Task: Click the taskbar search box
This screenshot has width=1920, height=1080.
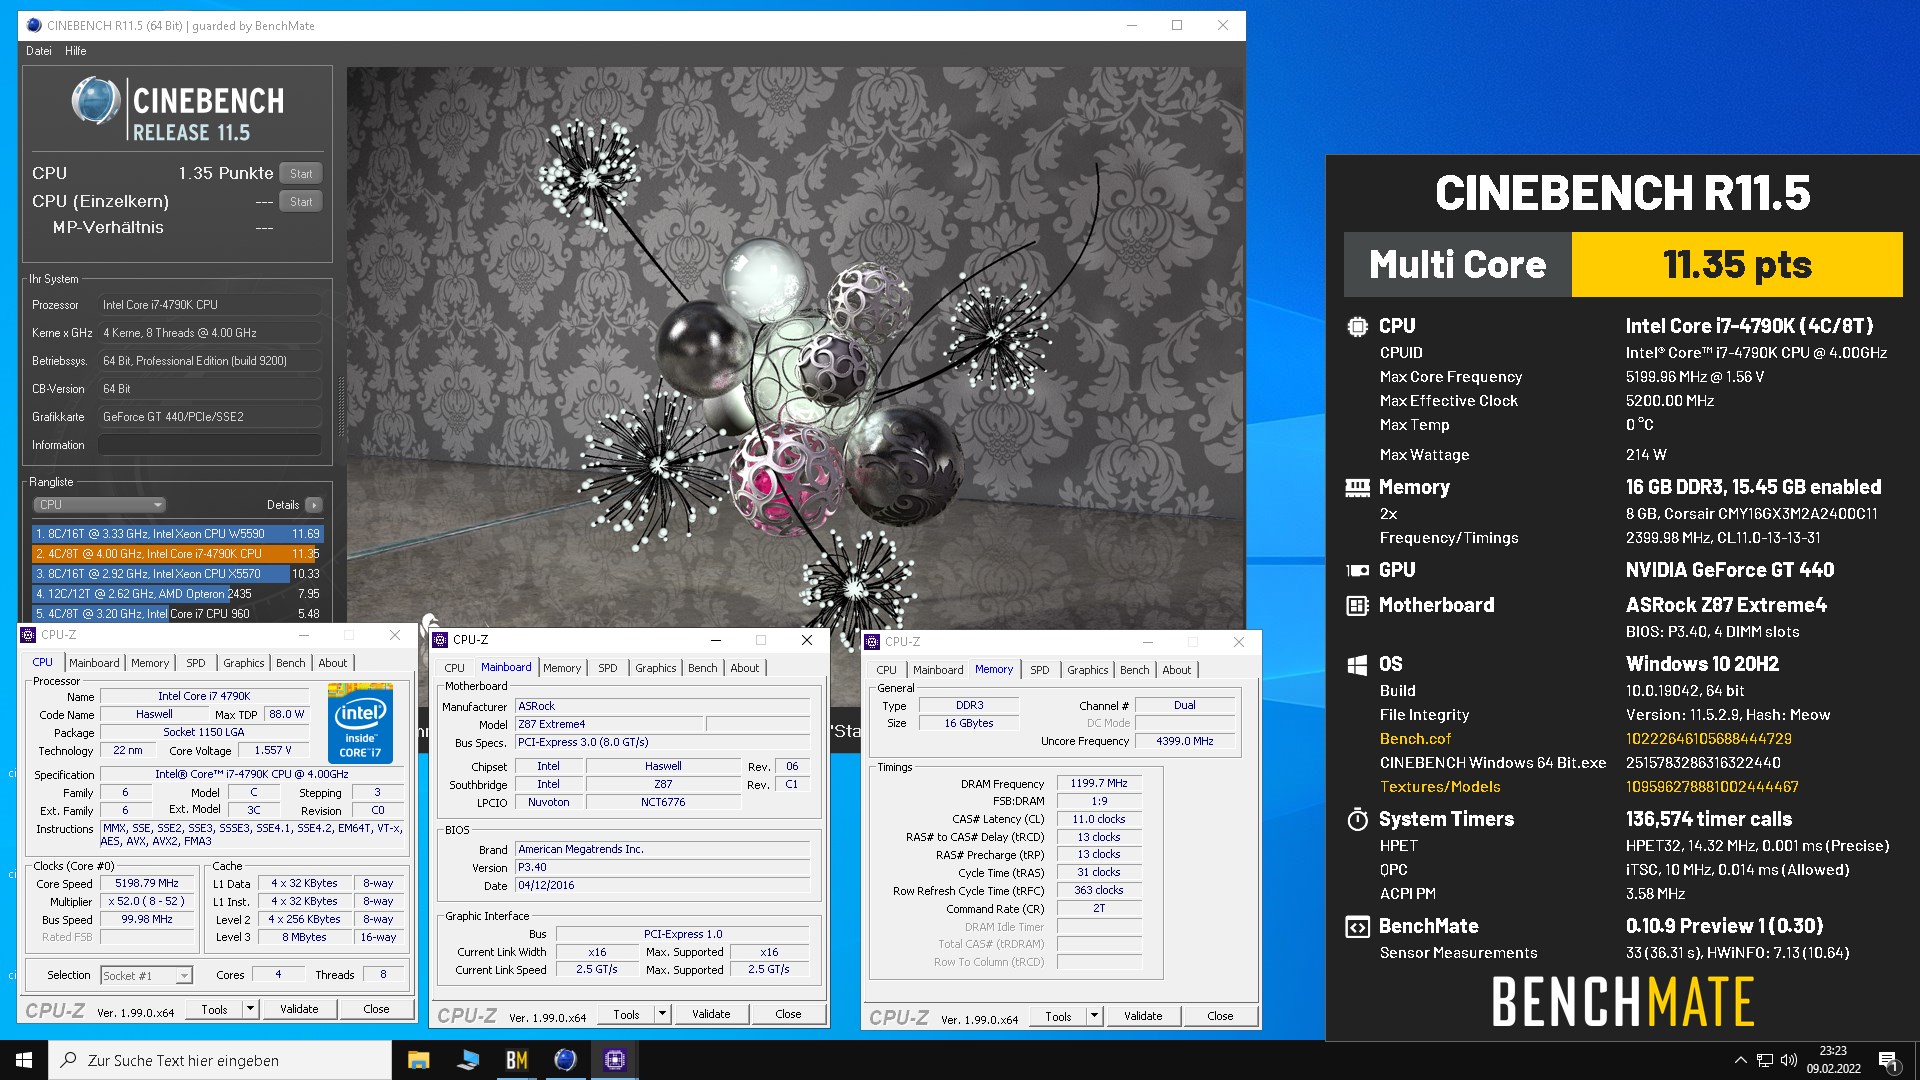Action: tap(220, 1060)
